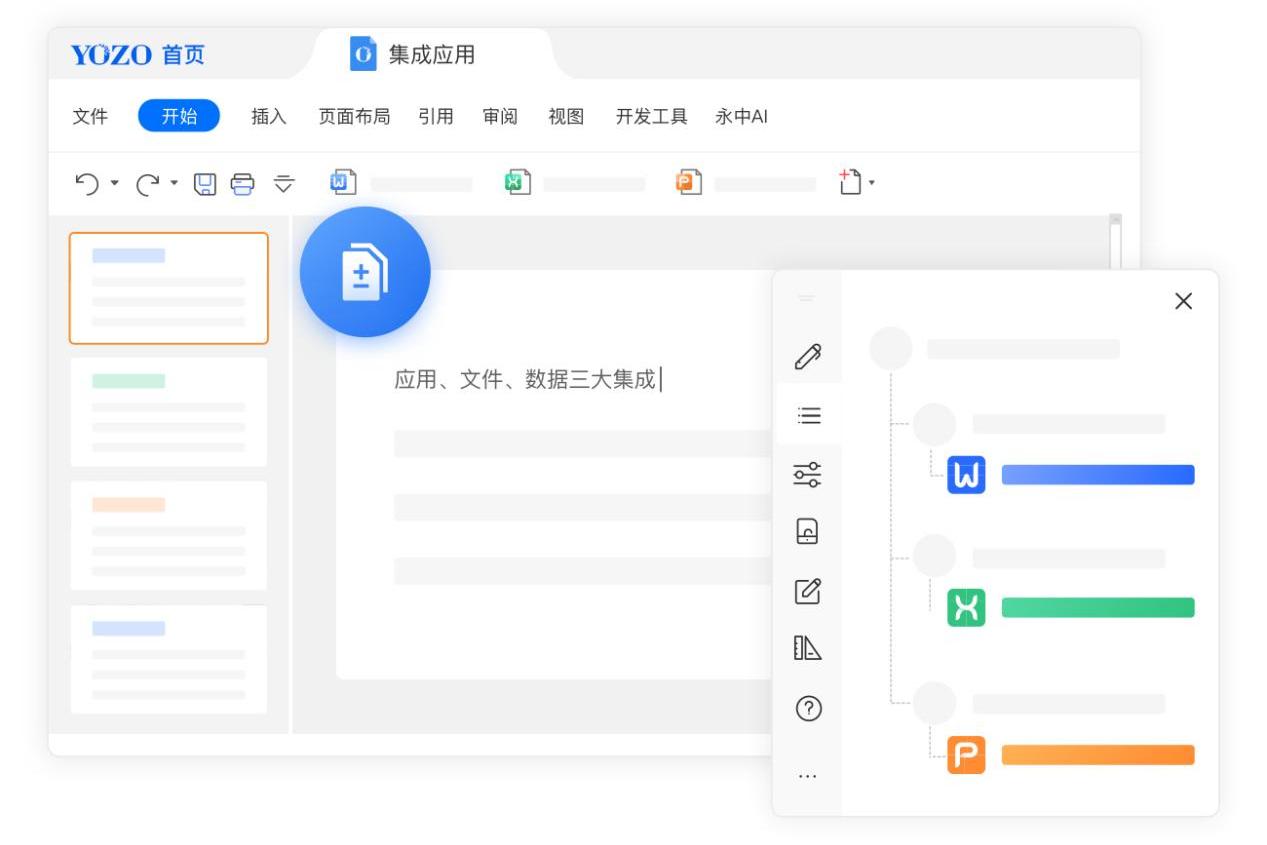Click the help question mark icon
Image resolution: width=1267 pixels, height=845 pixels.
pyautogui.click(x=808, y=708)
